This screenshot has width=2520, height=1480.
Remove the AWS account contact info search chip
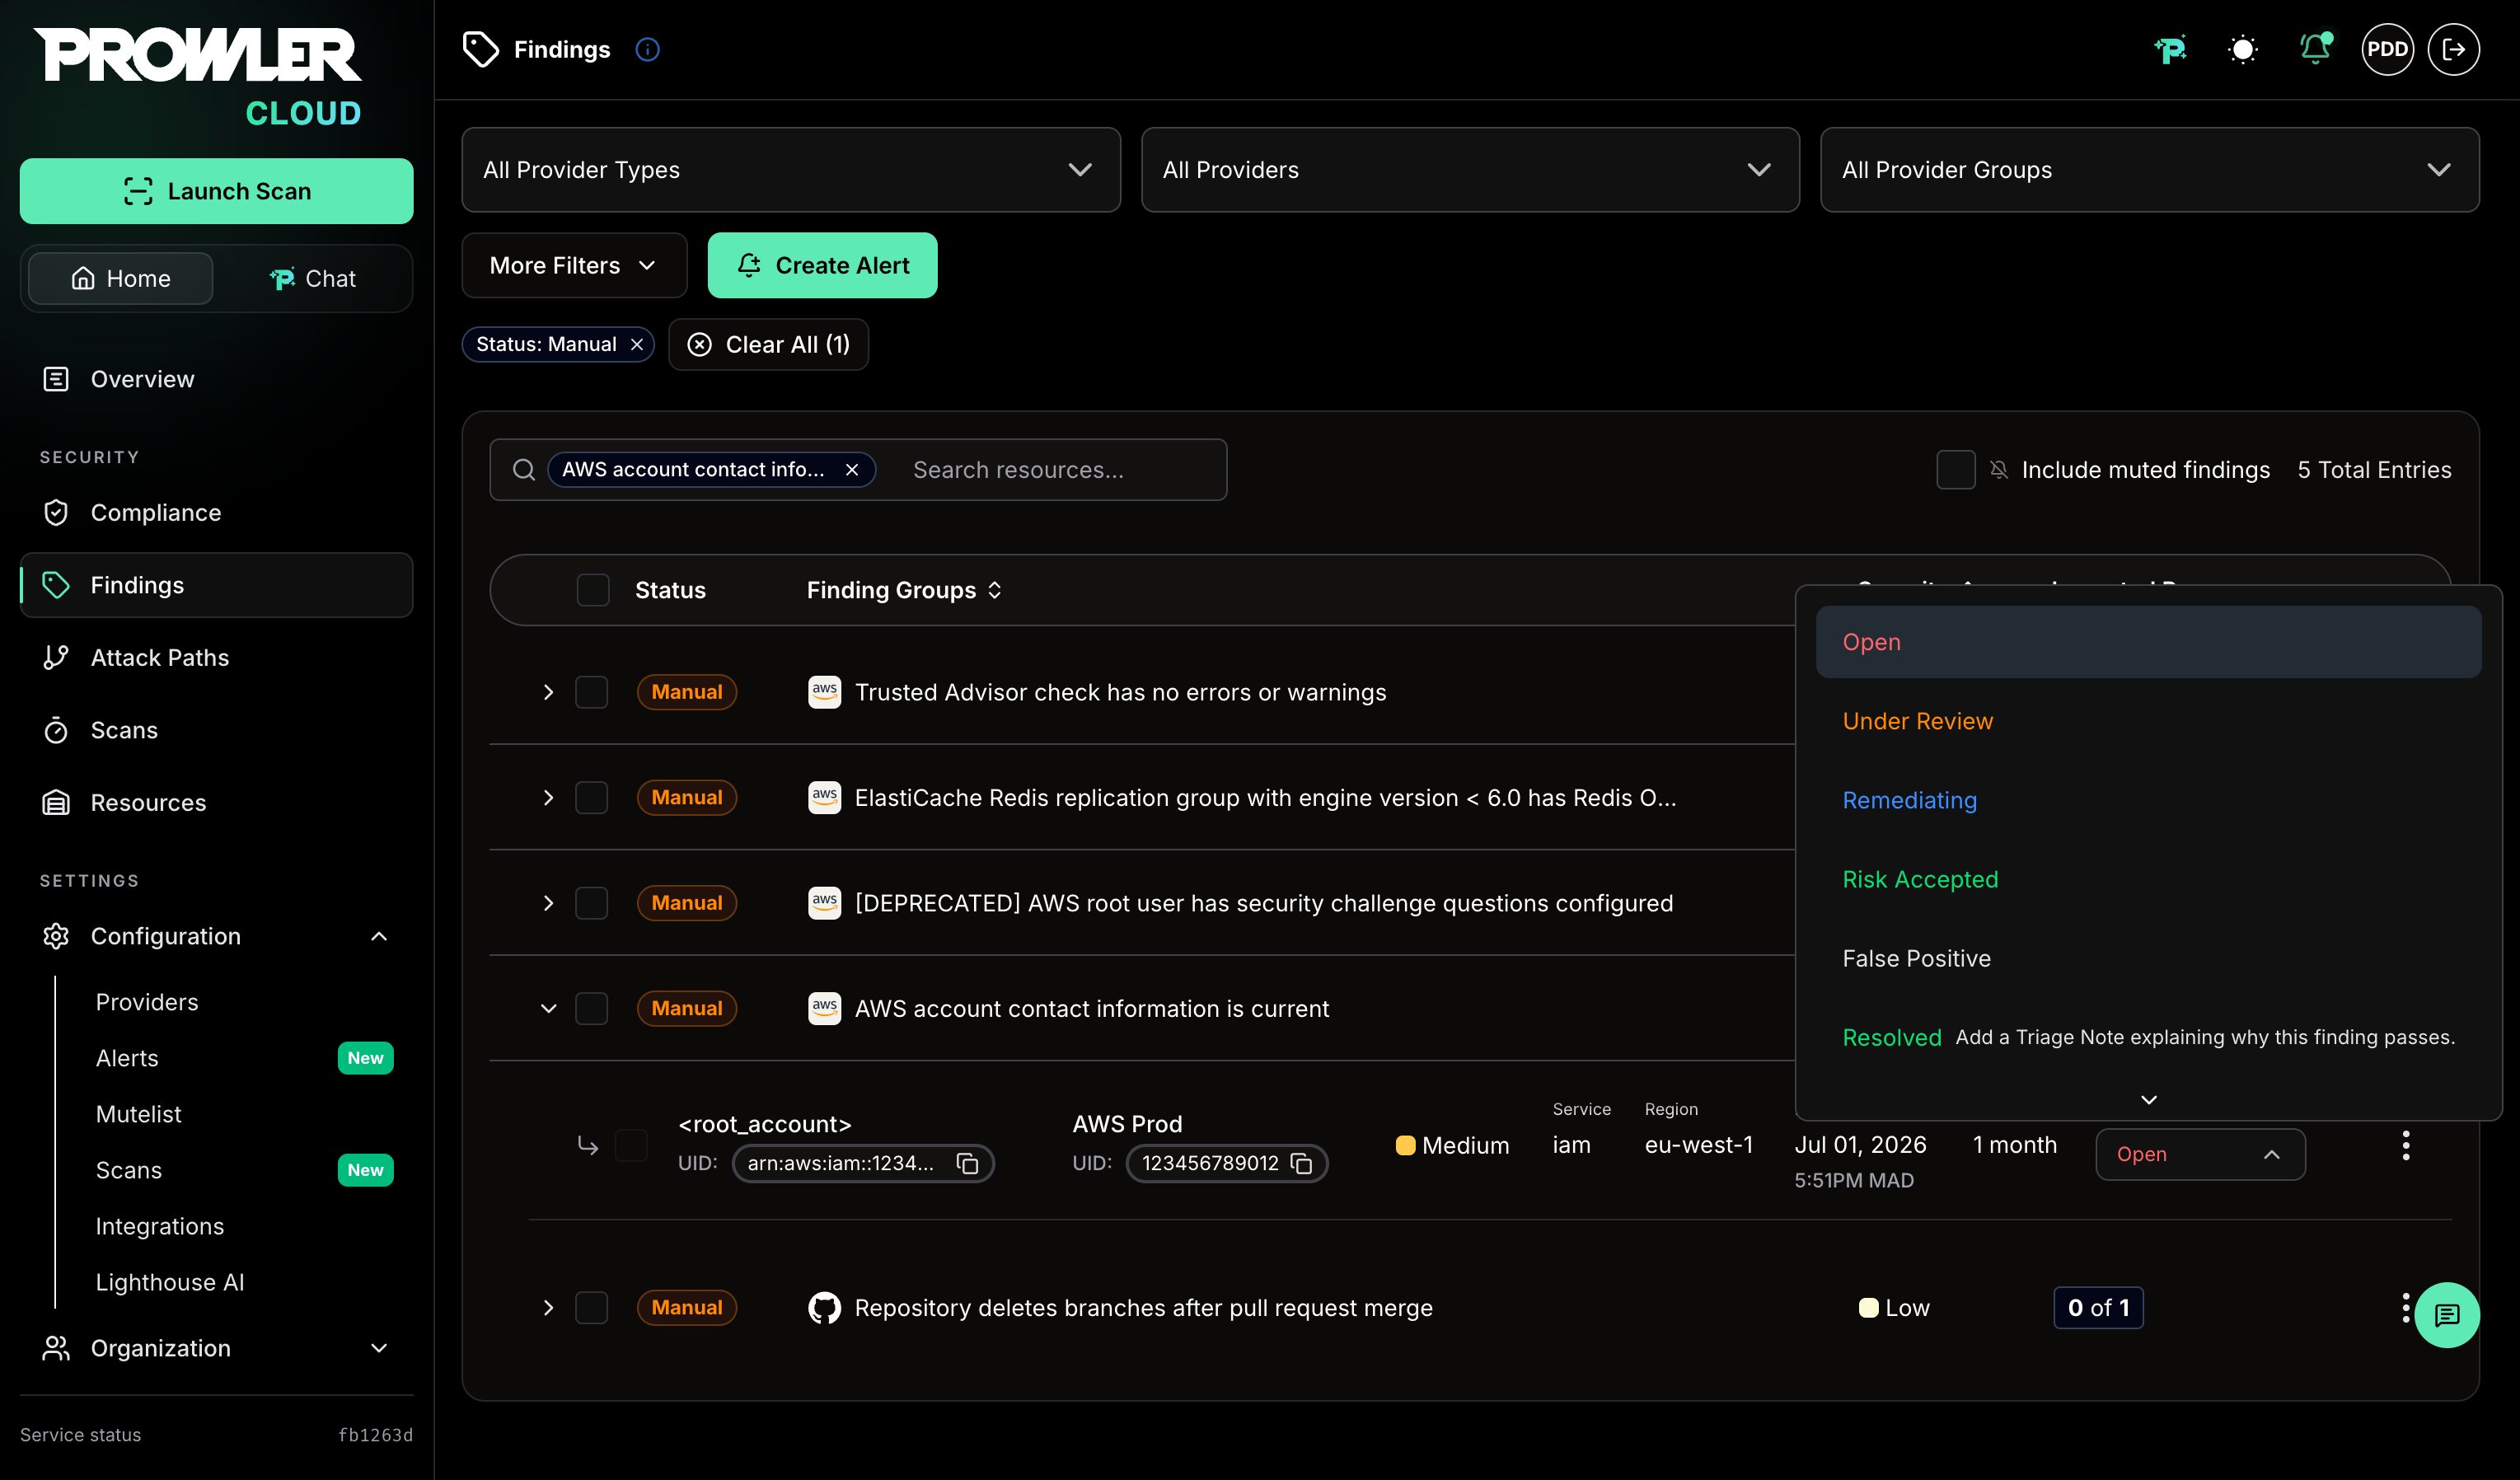[851, 469]
